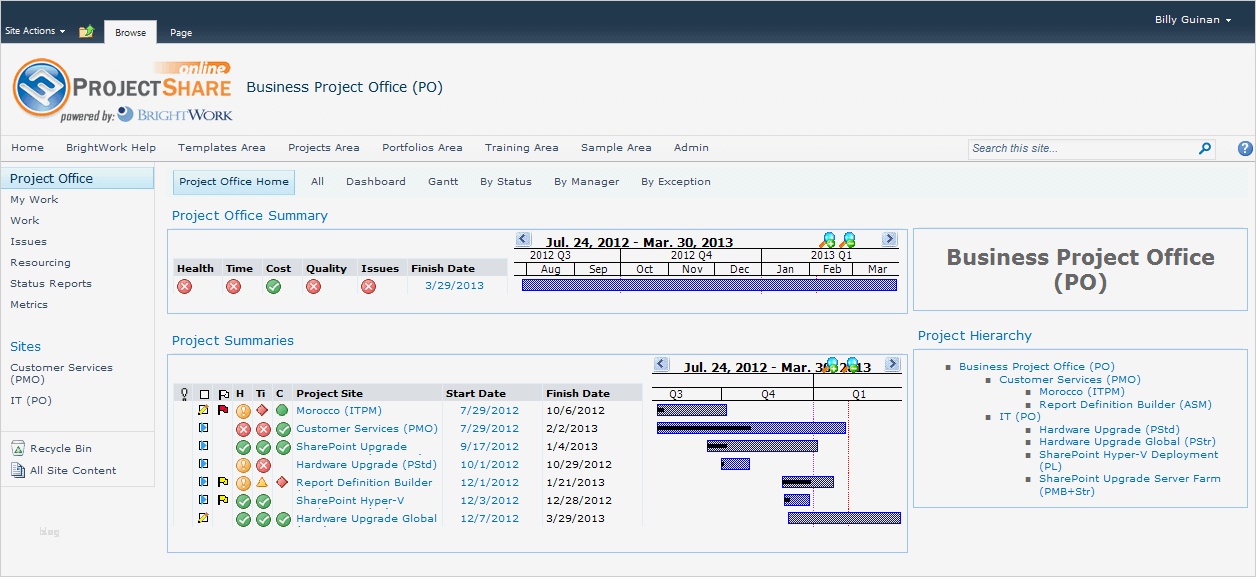The width and height of the screenshot is (1256, 577).
Task: Click the zoom in icon above summary Gantt
Action: click(827, 239)
